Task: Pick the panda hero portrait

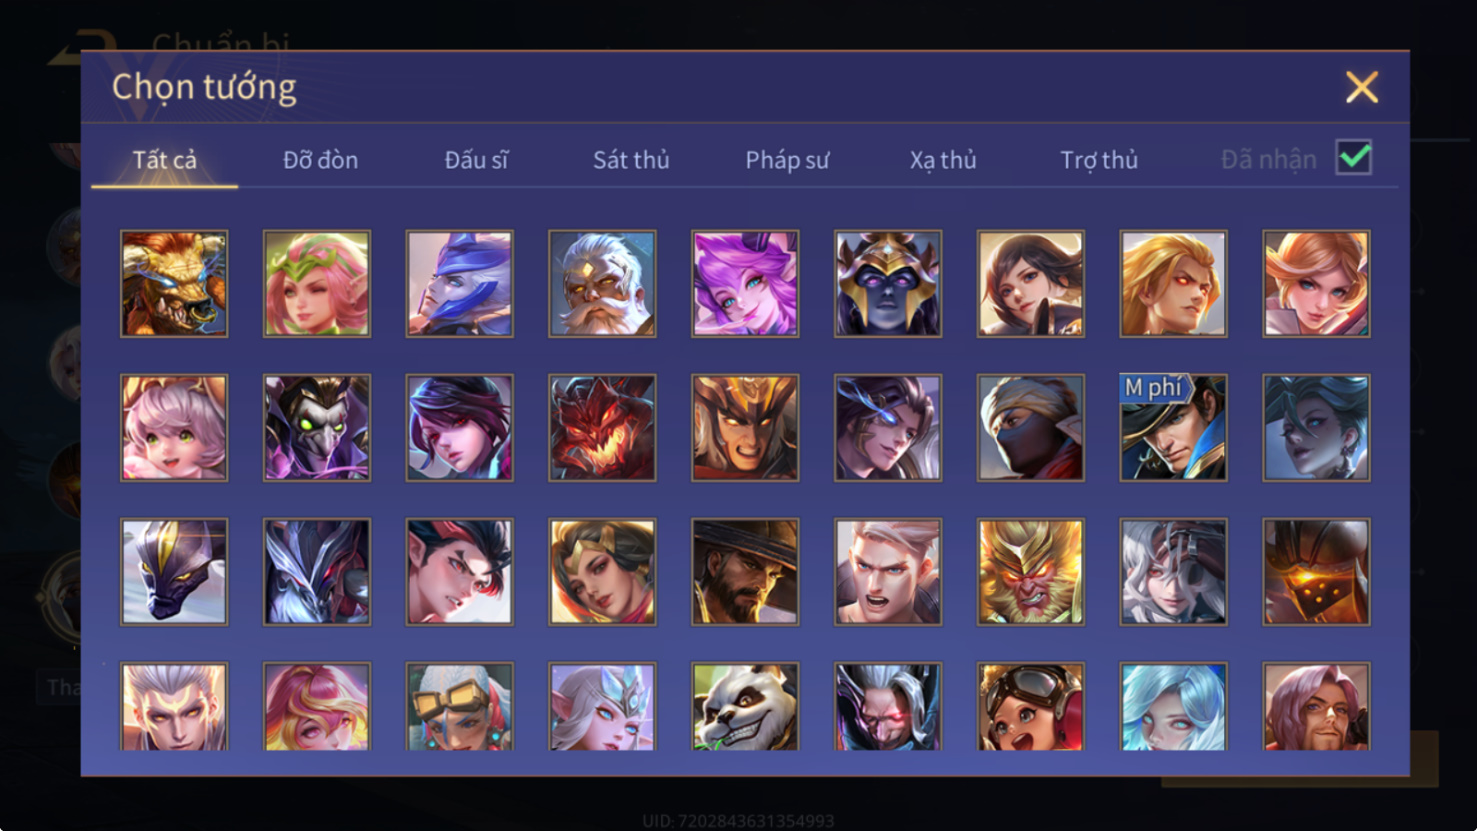Action: click(745, 706)
